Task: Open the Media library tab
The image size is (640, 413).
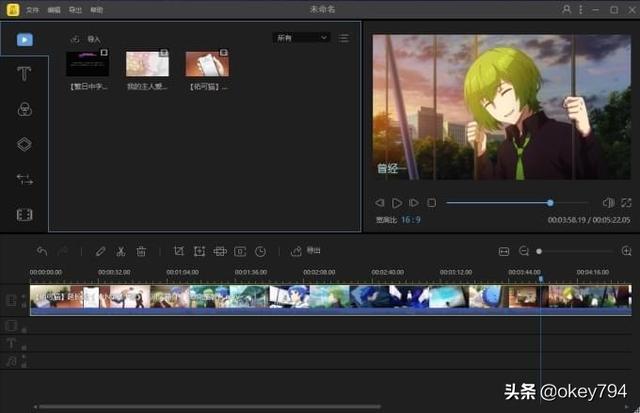Action: pyautogui.click(x=24, y=40)
